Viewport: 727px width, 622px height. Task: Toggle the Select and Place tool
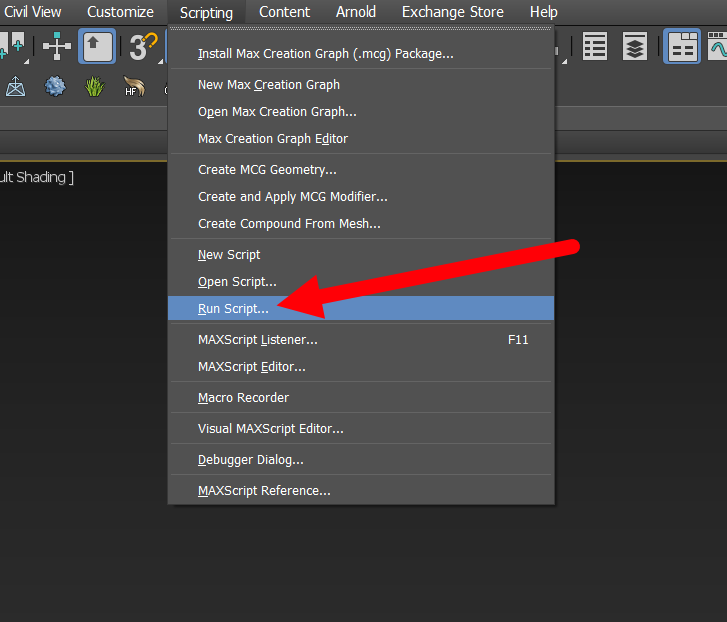pyautogui.click(x=97, y=46)
